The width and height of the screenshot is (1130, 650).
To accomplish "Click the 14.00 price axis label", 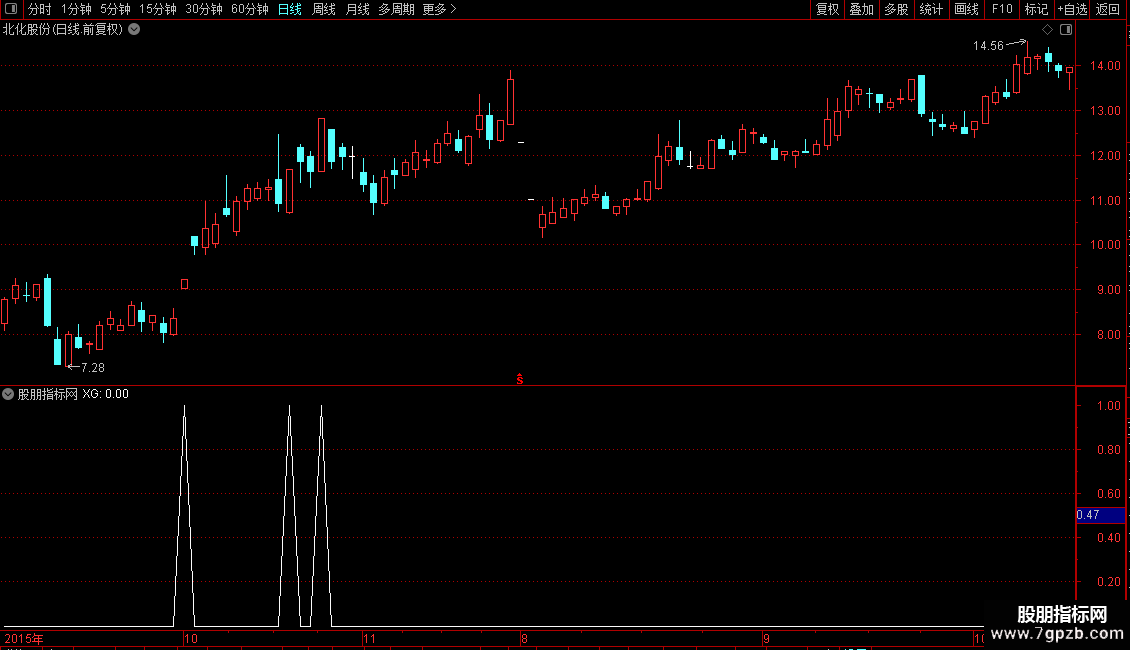I will (x=1105, y=66).
